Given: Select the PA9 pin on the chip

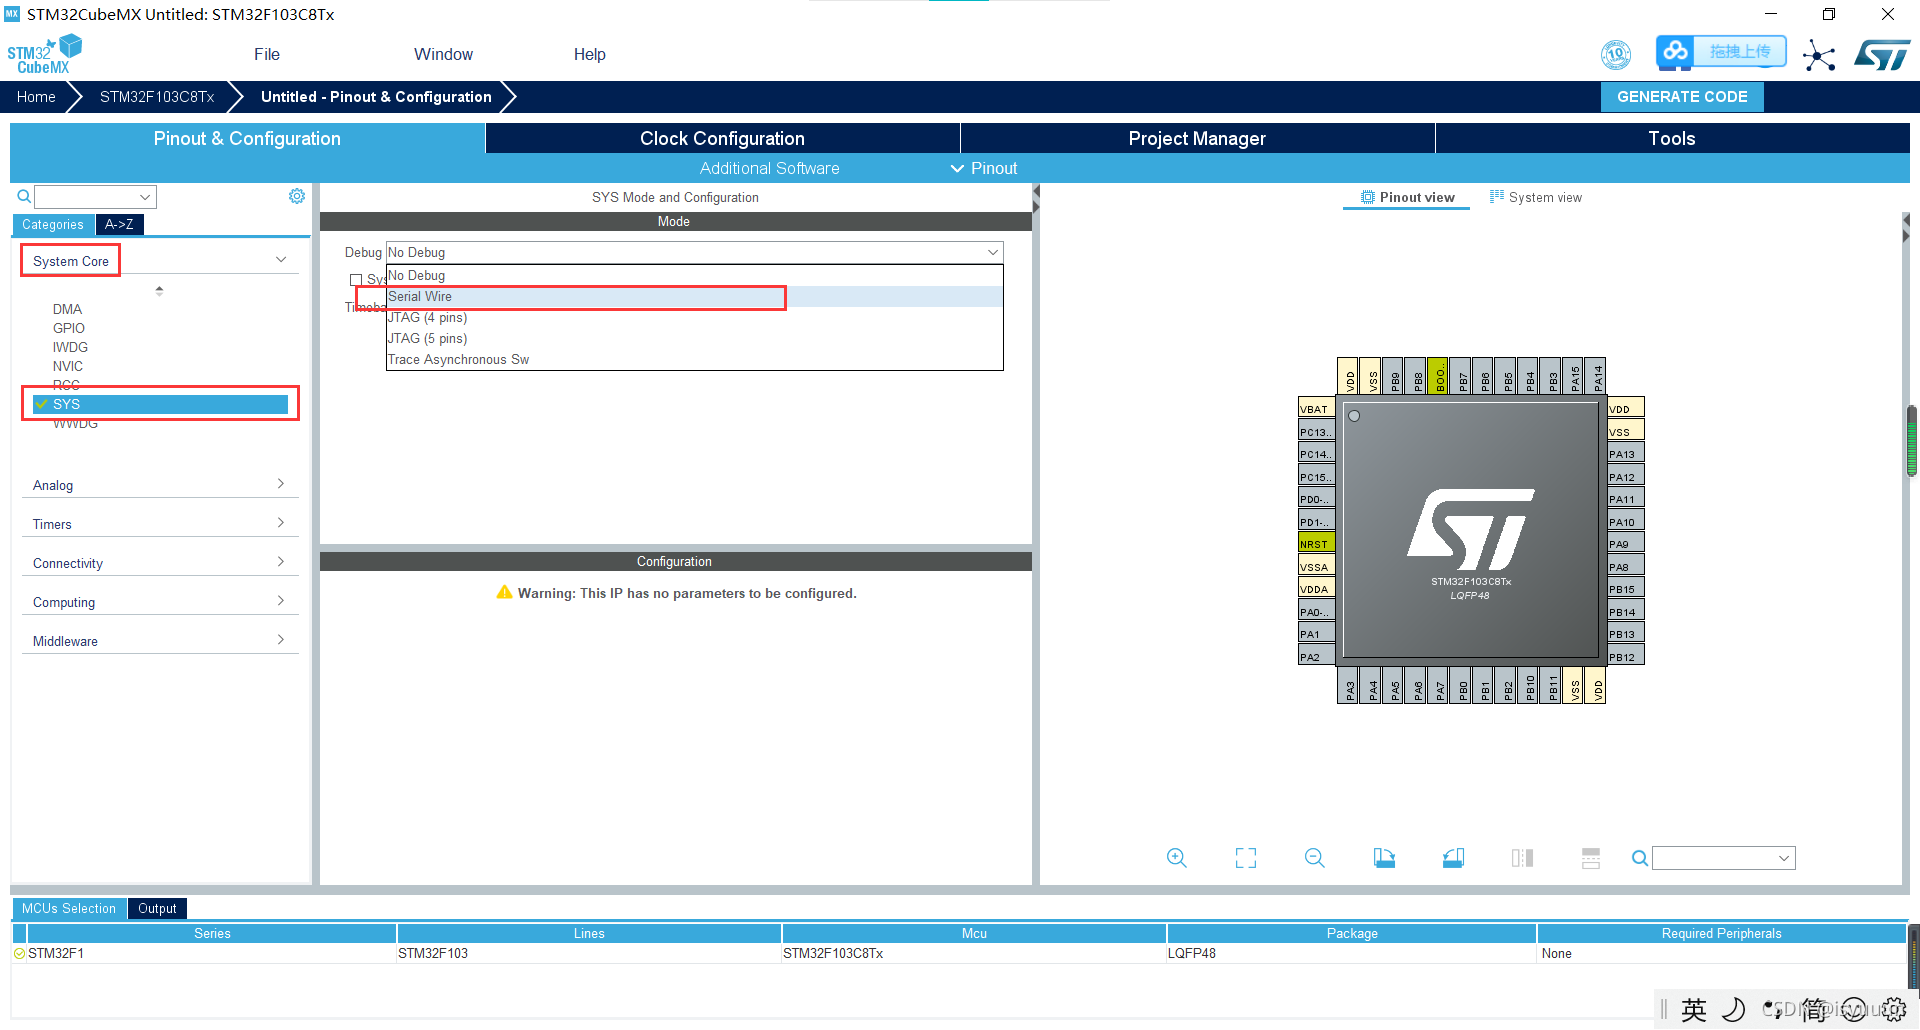Looking at the screenshot, I should 1626,544.
